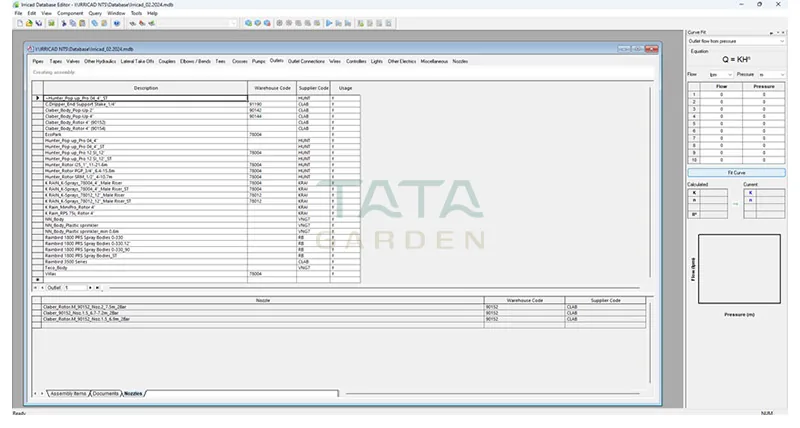Click the Fit Curve button
The width and height of the screenshot is (800, 428).
point(736,173)
